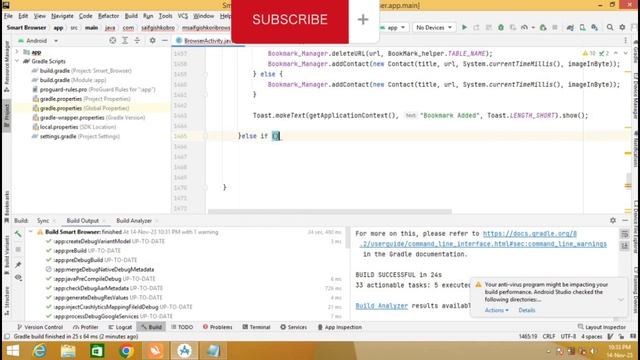Image resolution: width=640 pixels, height=360 pixels.
Task: Click scroll to end icon in build console
Action: click(624, 246)
